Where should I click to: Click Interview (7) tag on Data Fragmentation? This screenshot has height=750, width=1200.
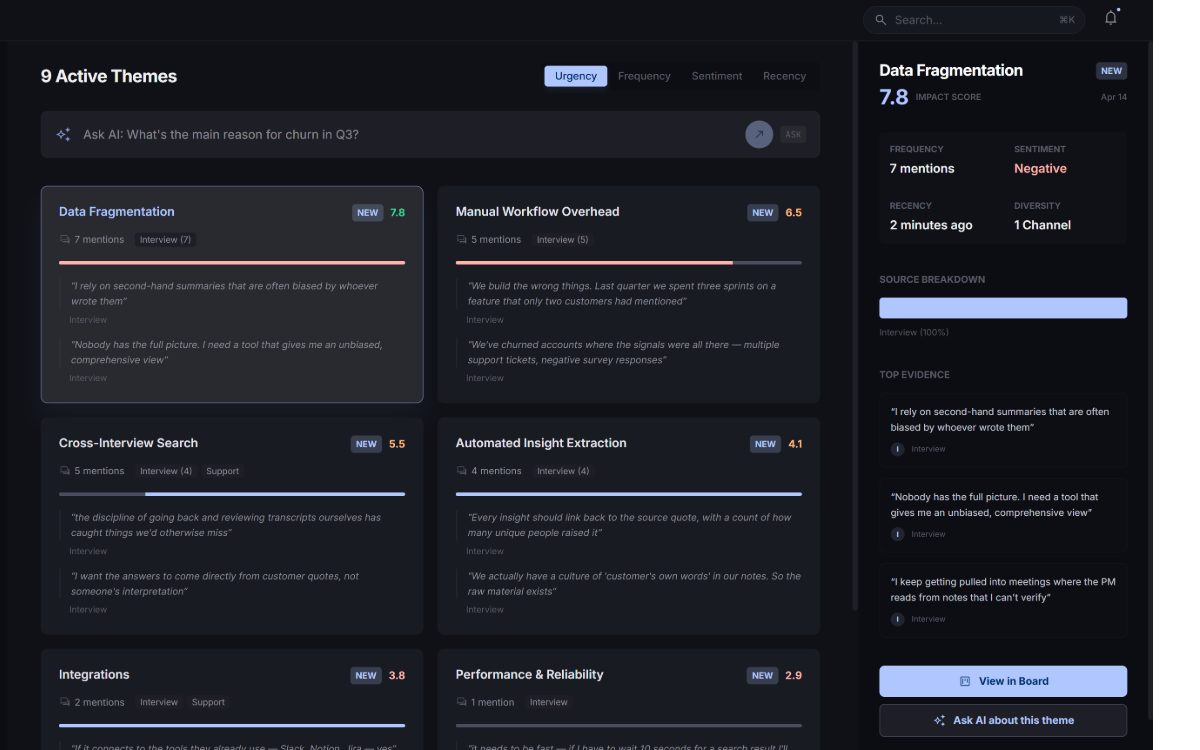(x=165, y=240)
